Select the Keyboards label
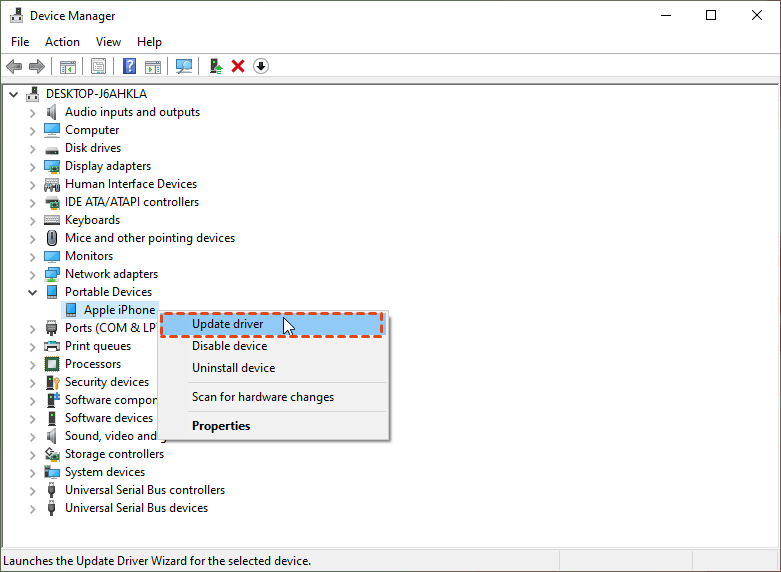781x572 pixels. [93, 220]
